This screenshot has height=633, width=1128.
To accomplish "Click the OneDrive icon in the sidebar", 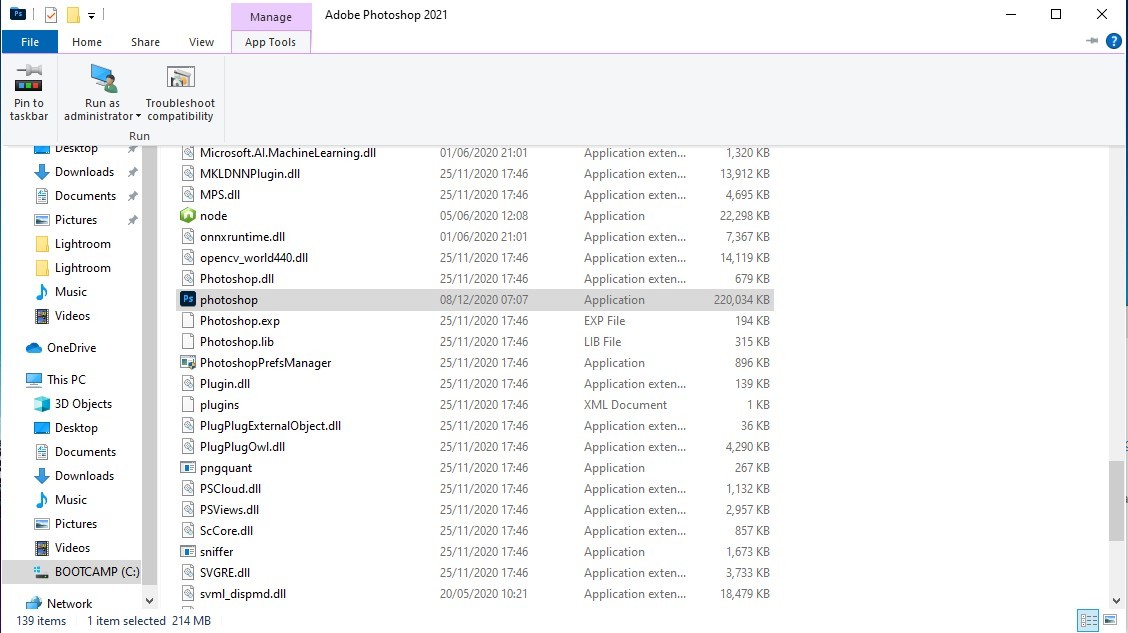I will click(32, 347).
